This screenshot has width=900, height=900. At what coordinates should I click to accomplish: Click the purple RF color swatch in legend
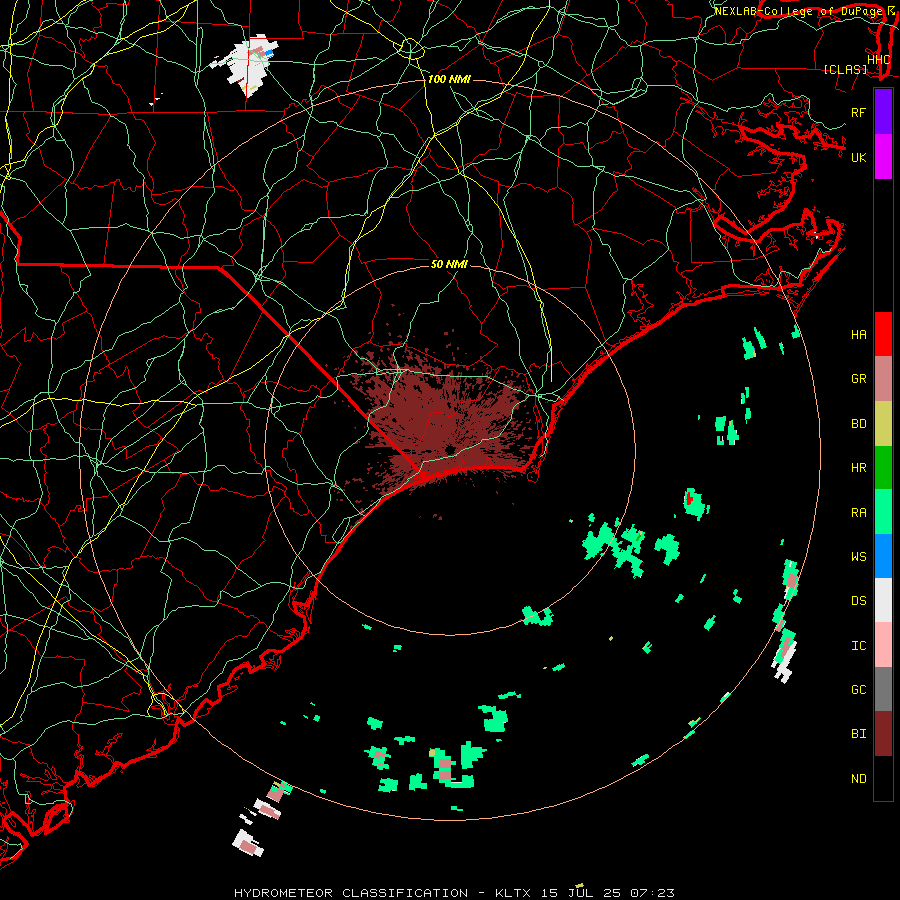click(x=883, y=112)
